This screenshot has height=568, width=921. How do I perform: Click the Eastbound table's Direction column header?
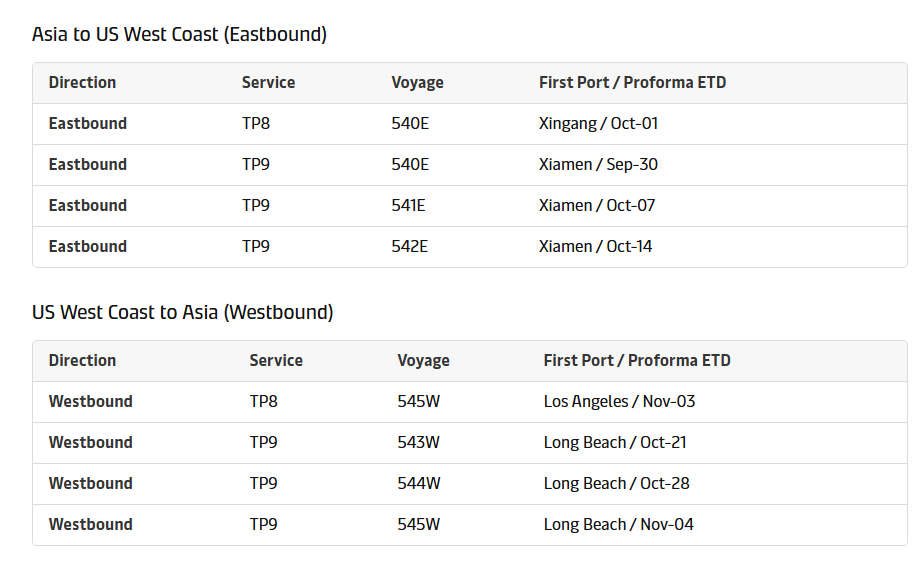[82, 83]
